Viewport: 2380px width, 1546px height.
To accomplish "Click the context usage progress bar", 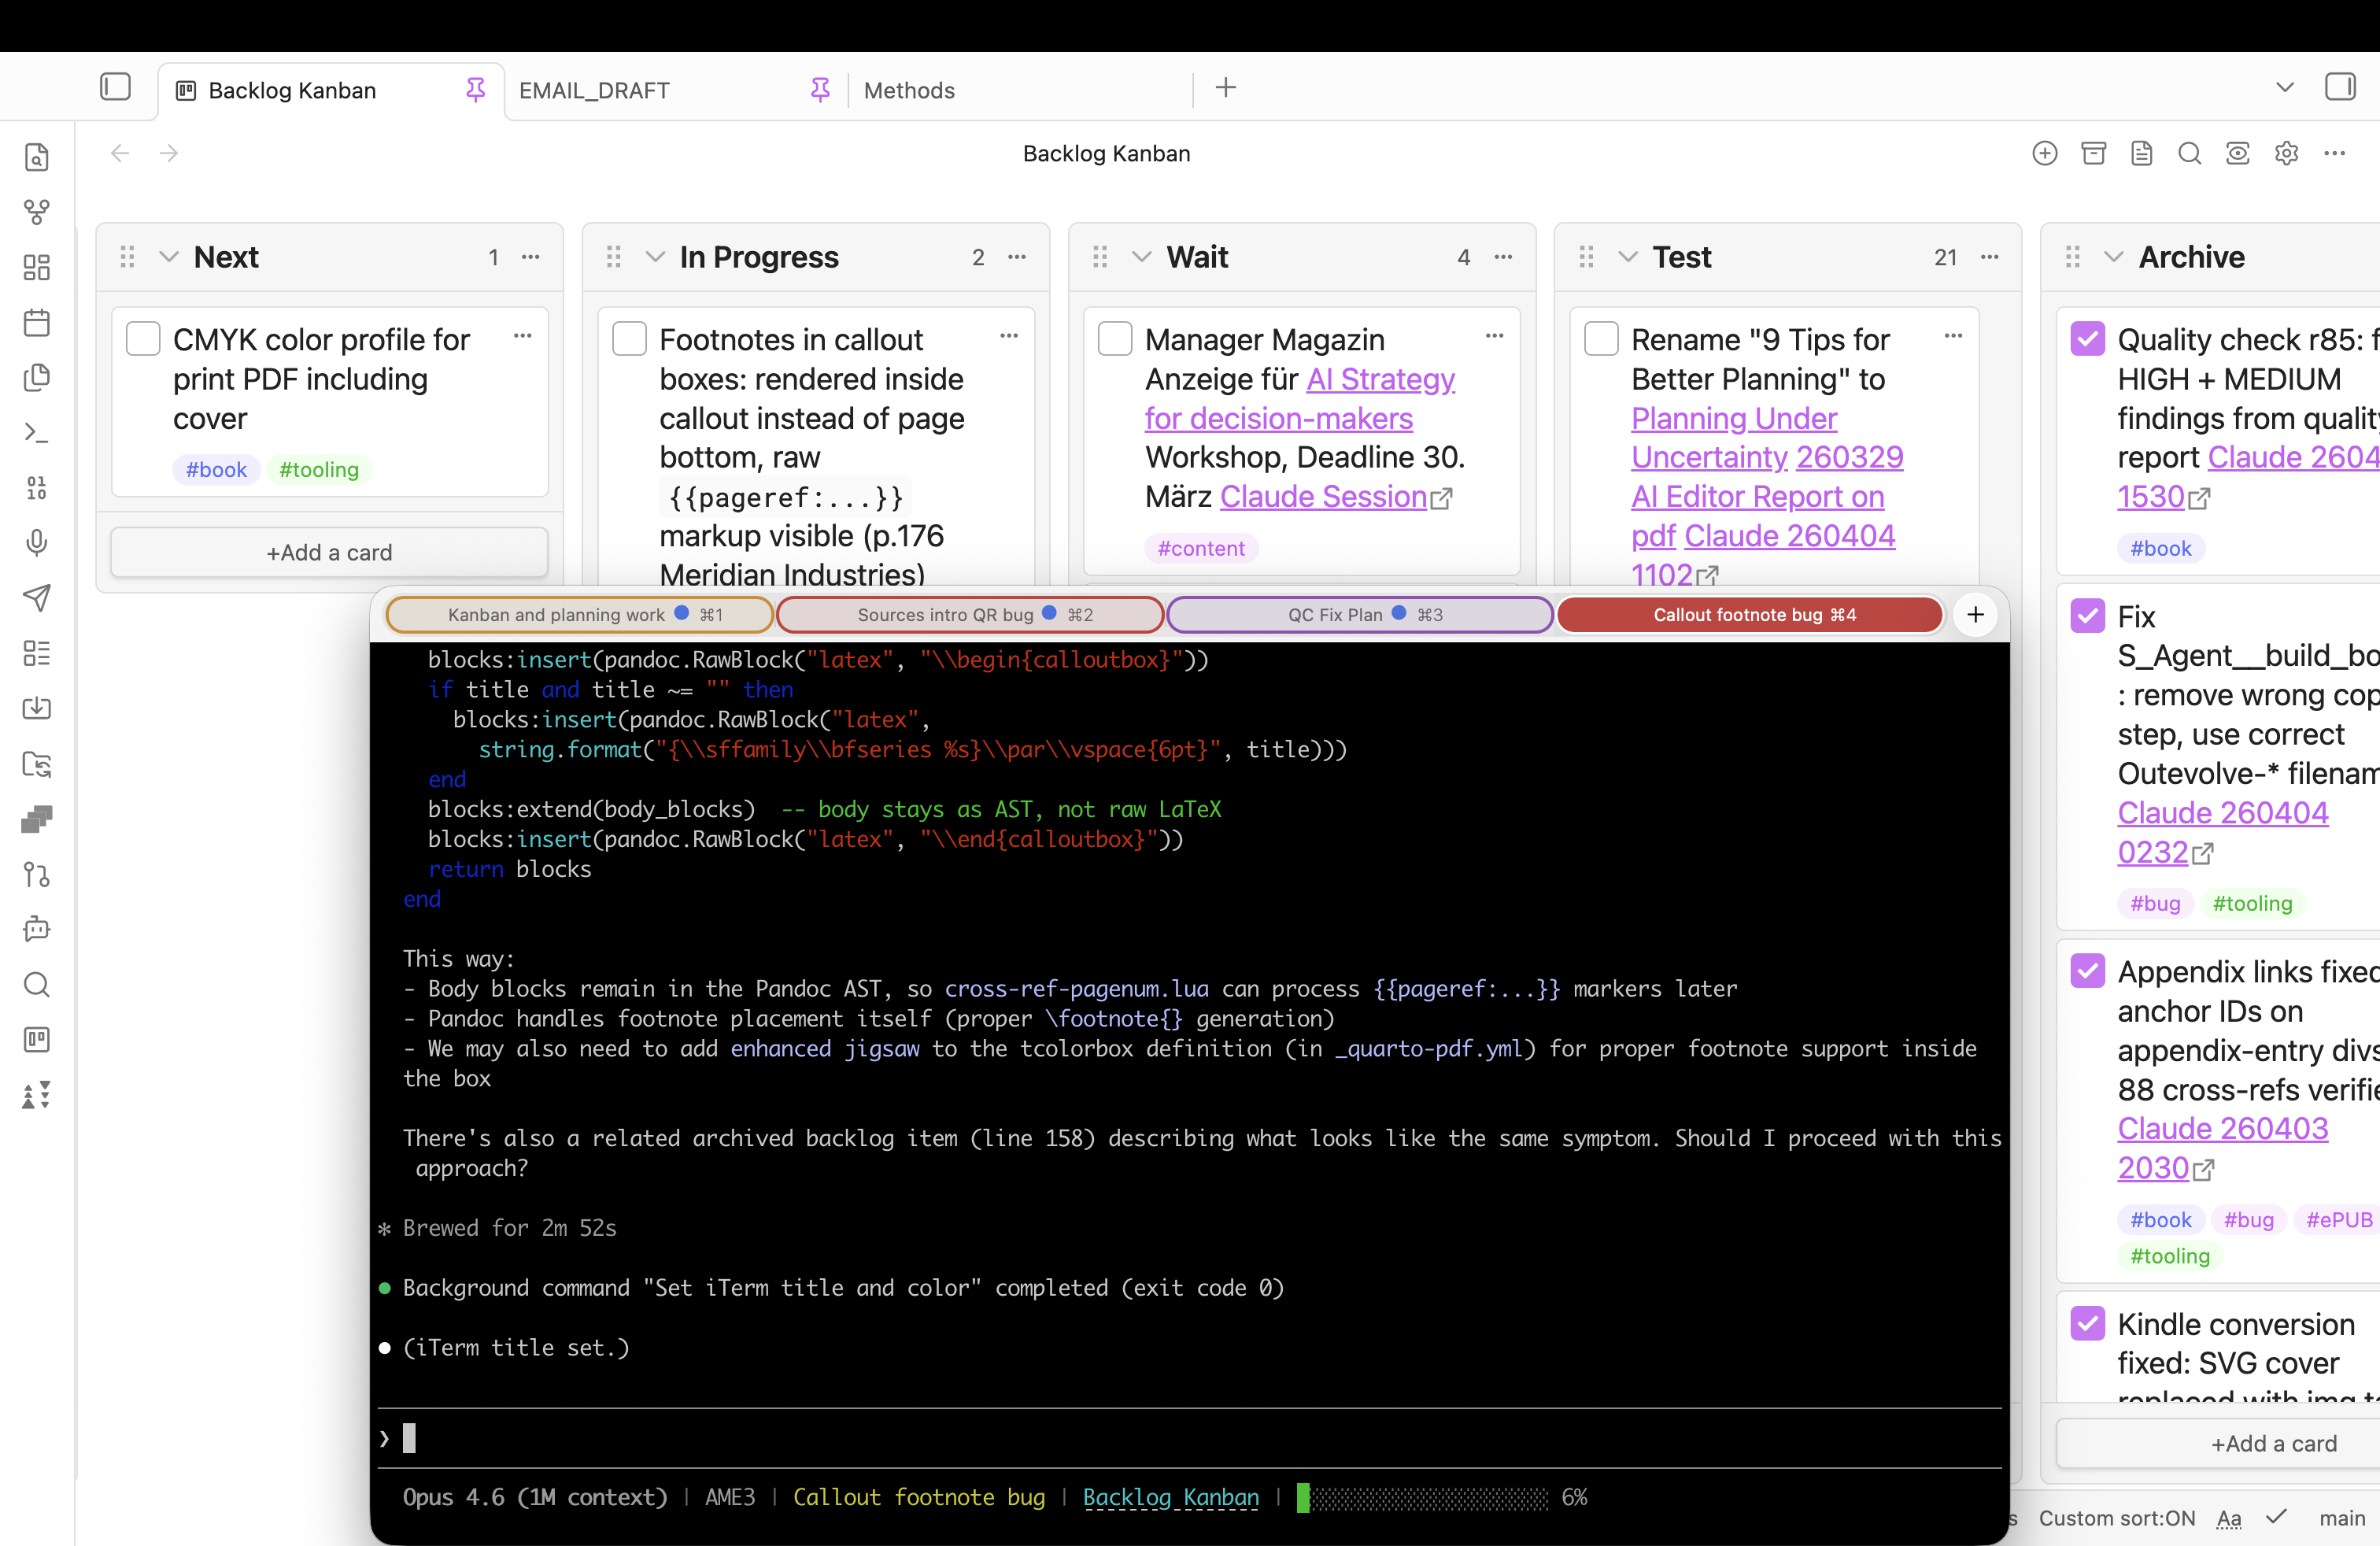I will click(x=1423, y=1497).
